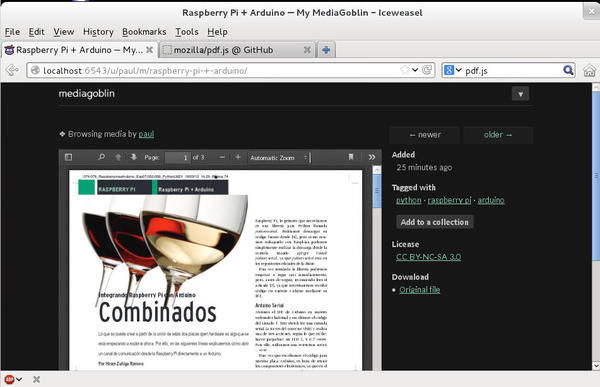Go back with the browser back arrow
The height and width of the screenshot is (387, 600).
[12, 70]
